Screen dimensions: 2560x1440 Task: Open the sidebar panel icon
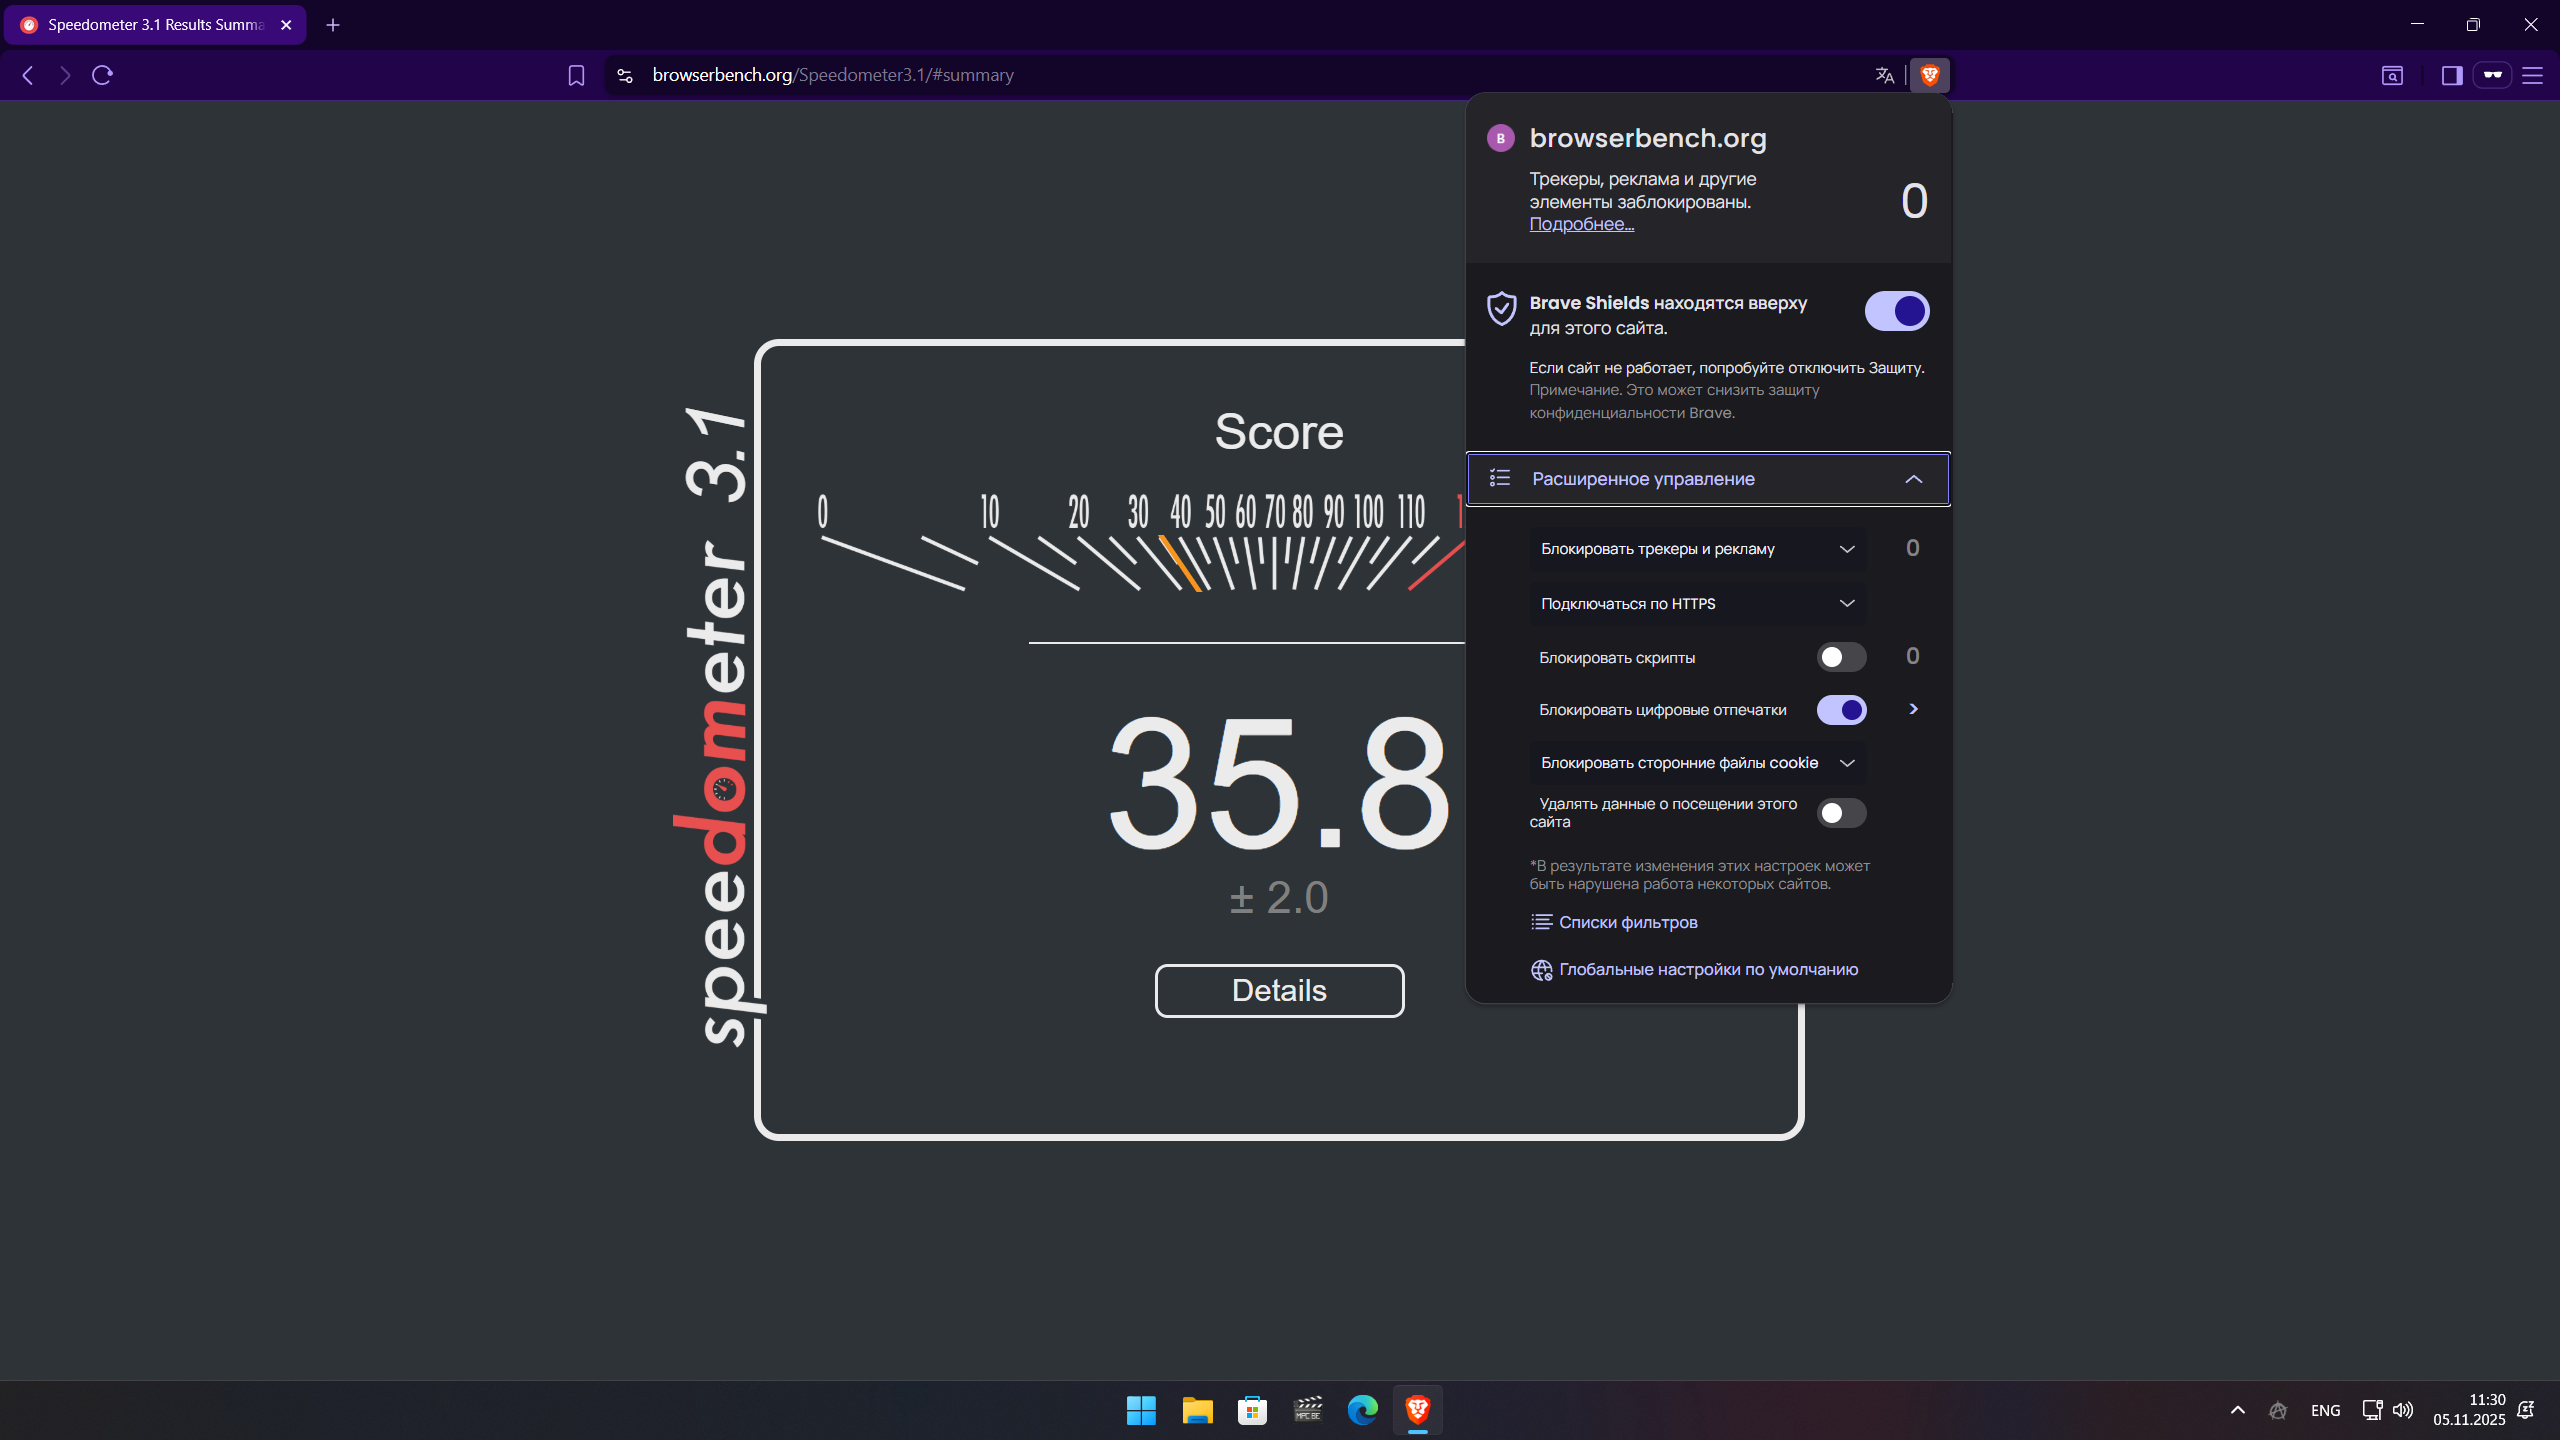coord(2451,75)
